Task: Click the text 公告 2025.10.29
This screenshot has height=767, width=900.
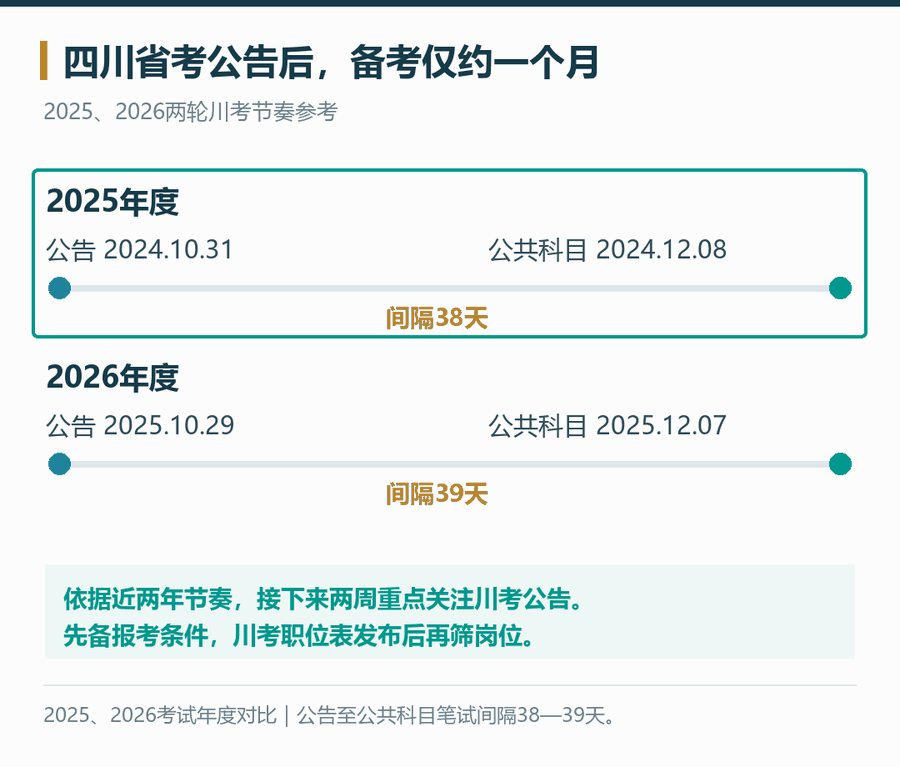Action: 140,425
